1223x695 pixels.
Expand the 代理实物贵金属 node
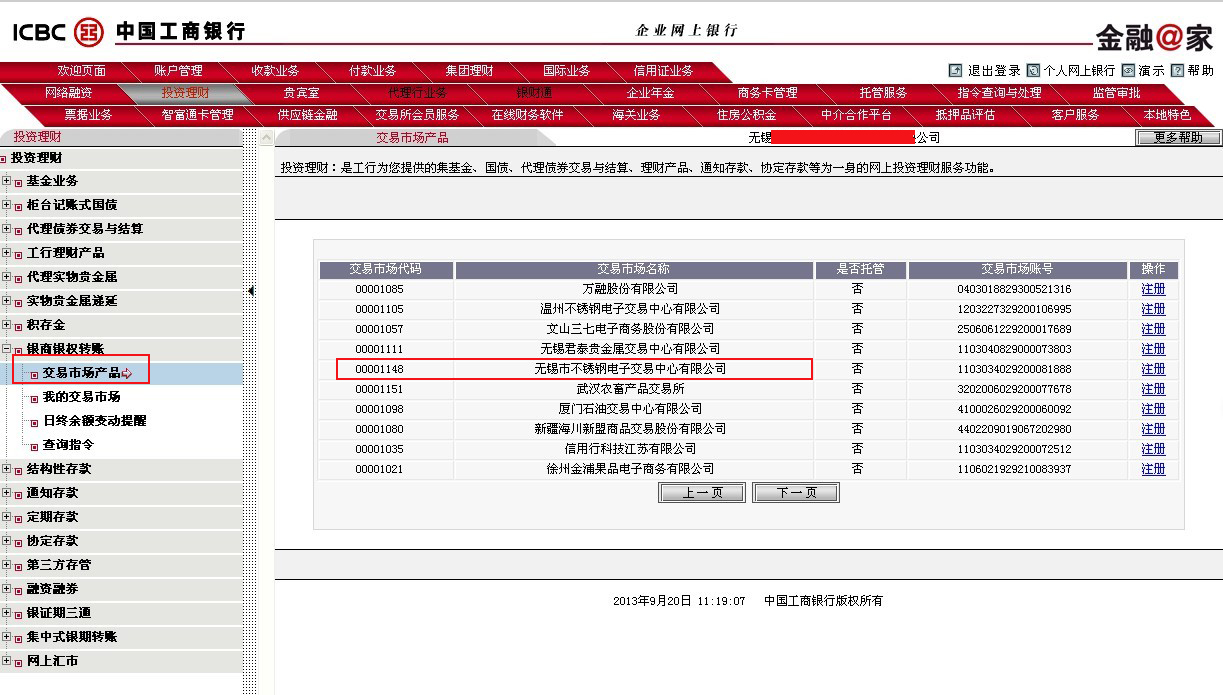(7, 277)
